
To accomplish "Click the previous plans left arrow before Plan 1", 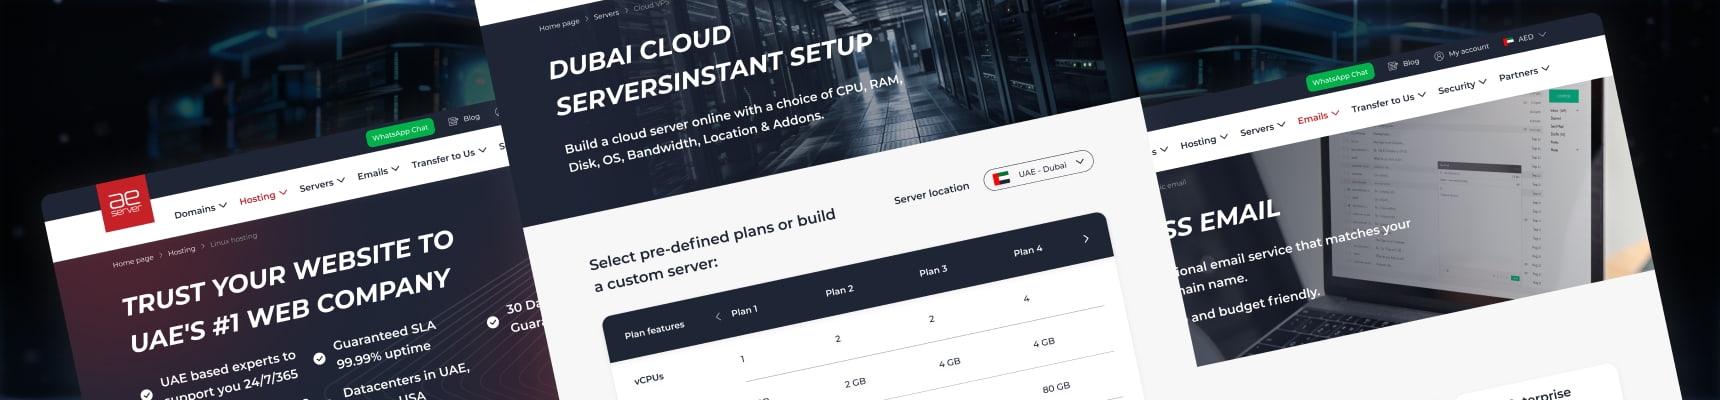I will click(x=718, y=316).
